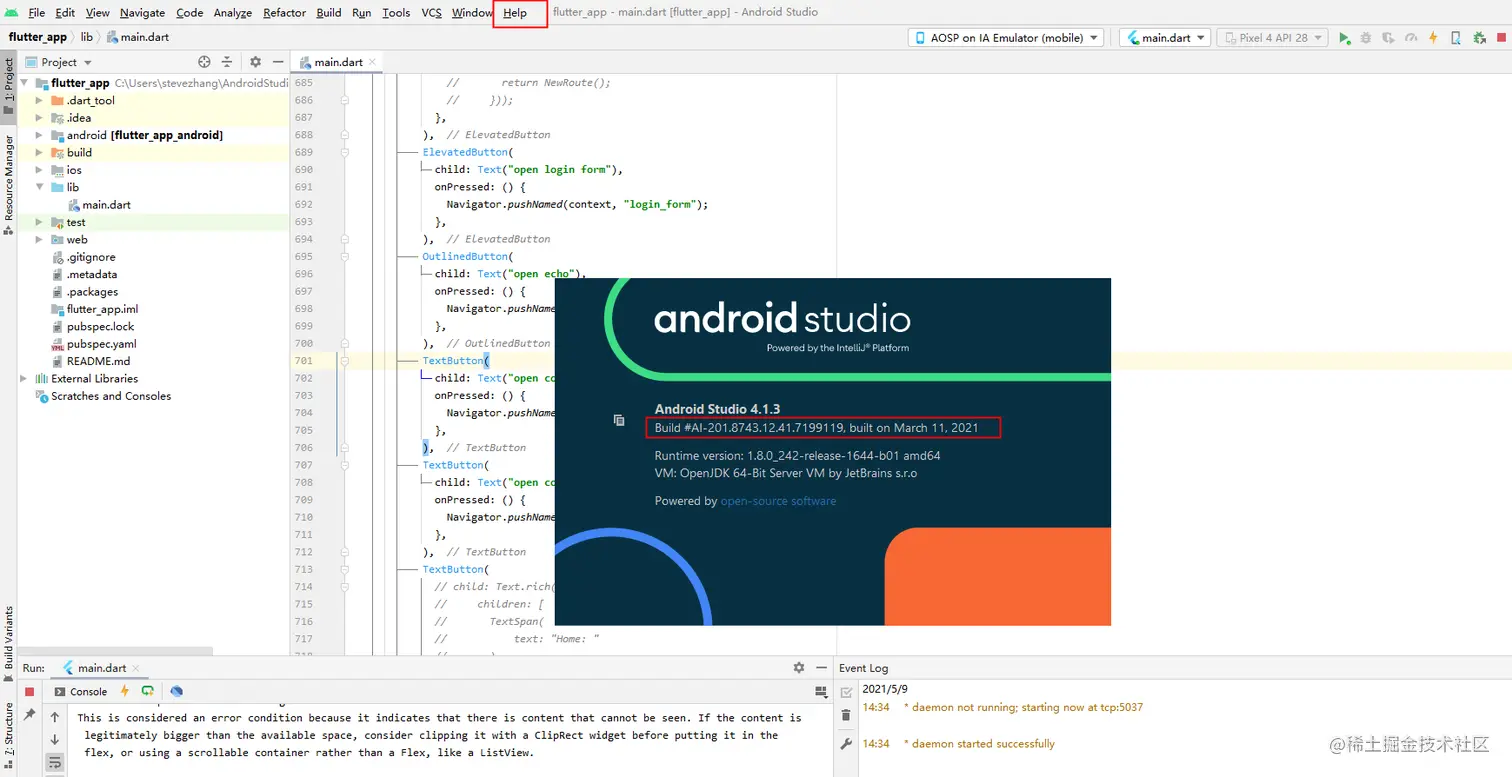Open the Project view selector dropdown
This screenshot has height=777, width=1512.
click(x=59, y=62)
